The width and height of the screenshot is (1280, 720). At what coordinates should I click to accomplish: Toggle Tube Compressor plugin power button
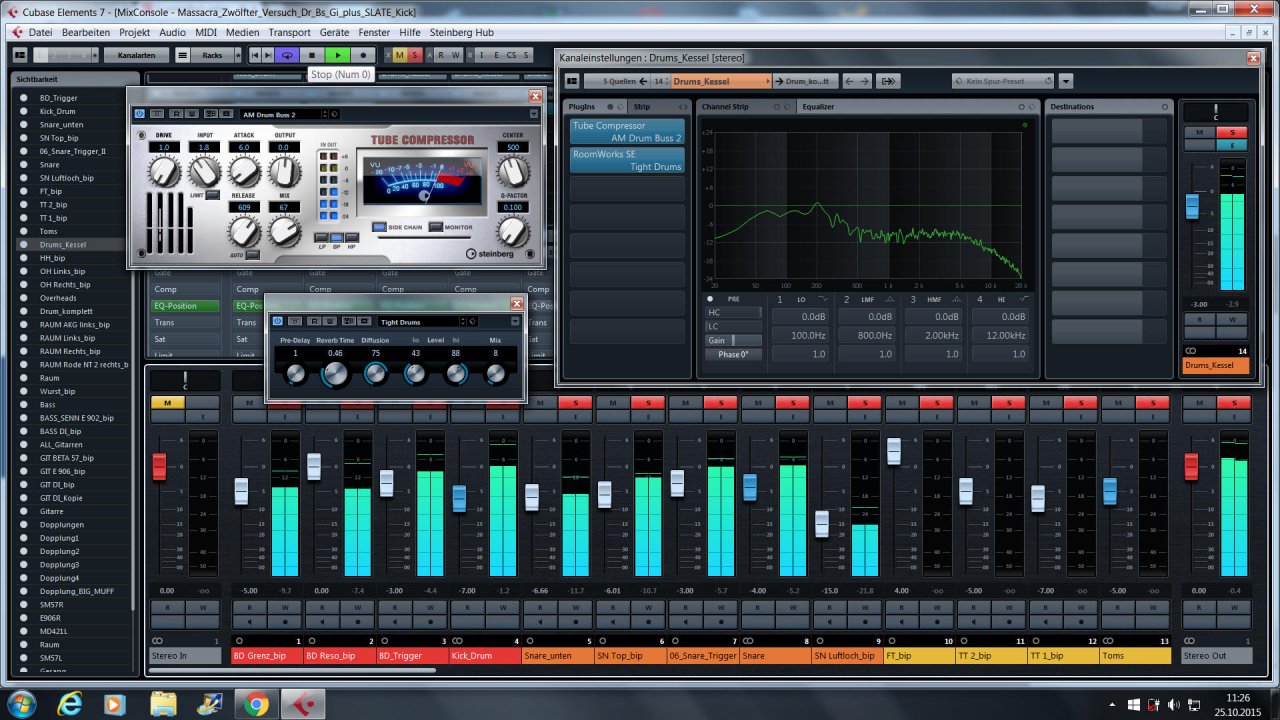click(x=139, y=114)
